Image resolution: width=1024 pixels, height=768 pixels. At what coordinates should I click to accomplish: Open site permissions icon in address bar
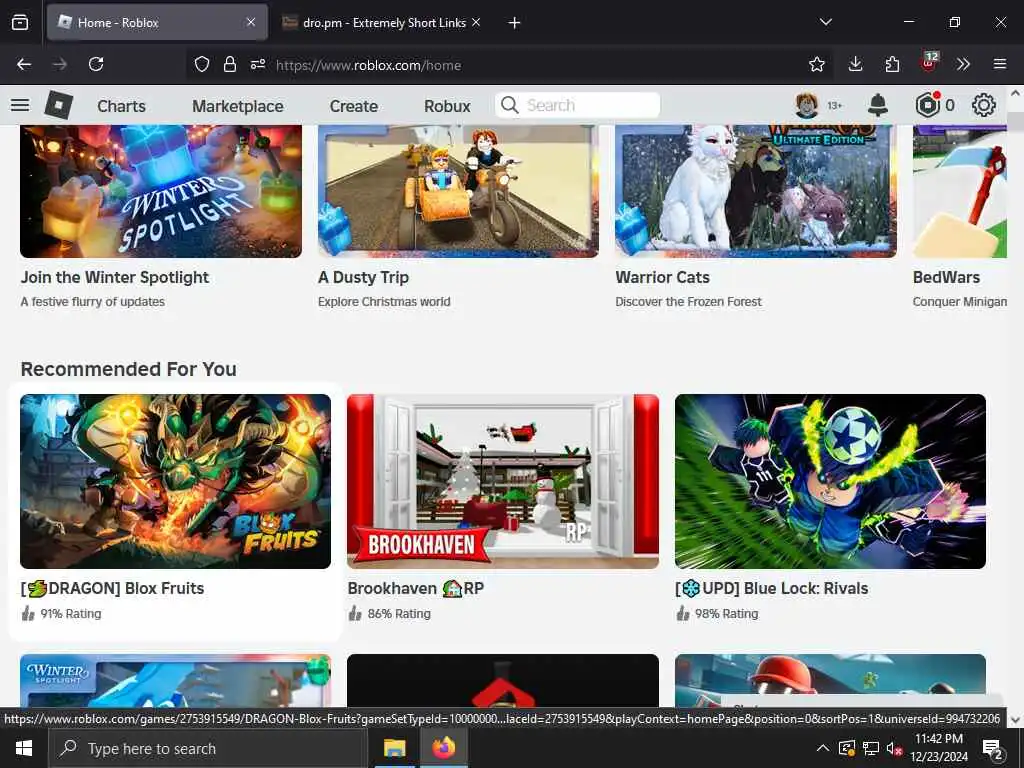[258, 64]
